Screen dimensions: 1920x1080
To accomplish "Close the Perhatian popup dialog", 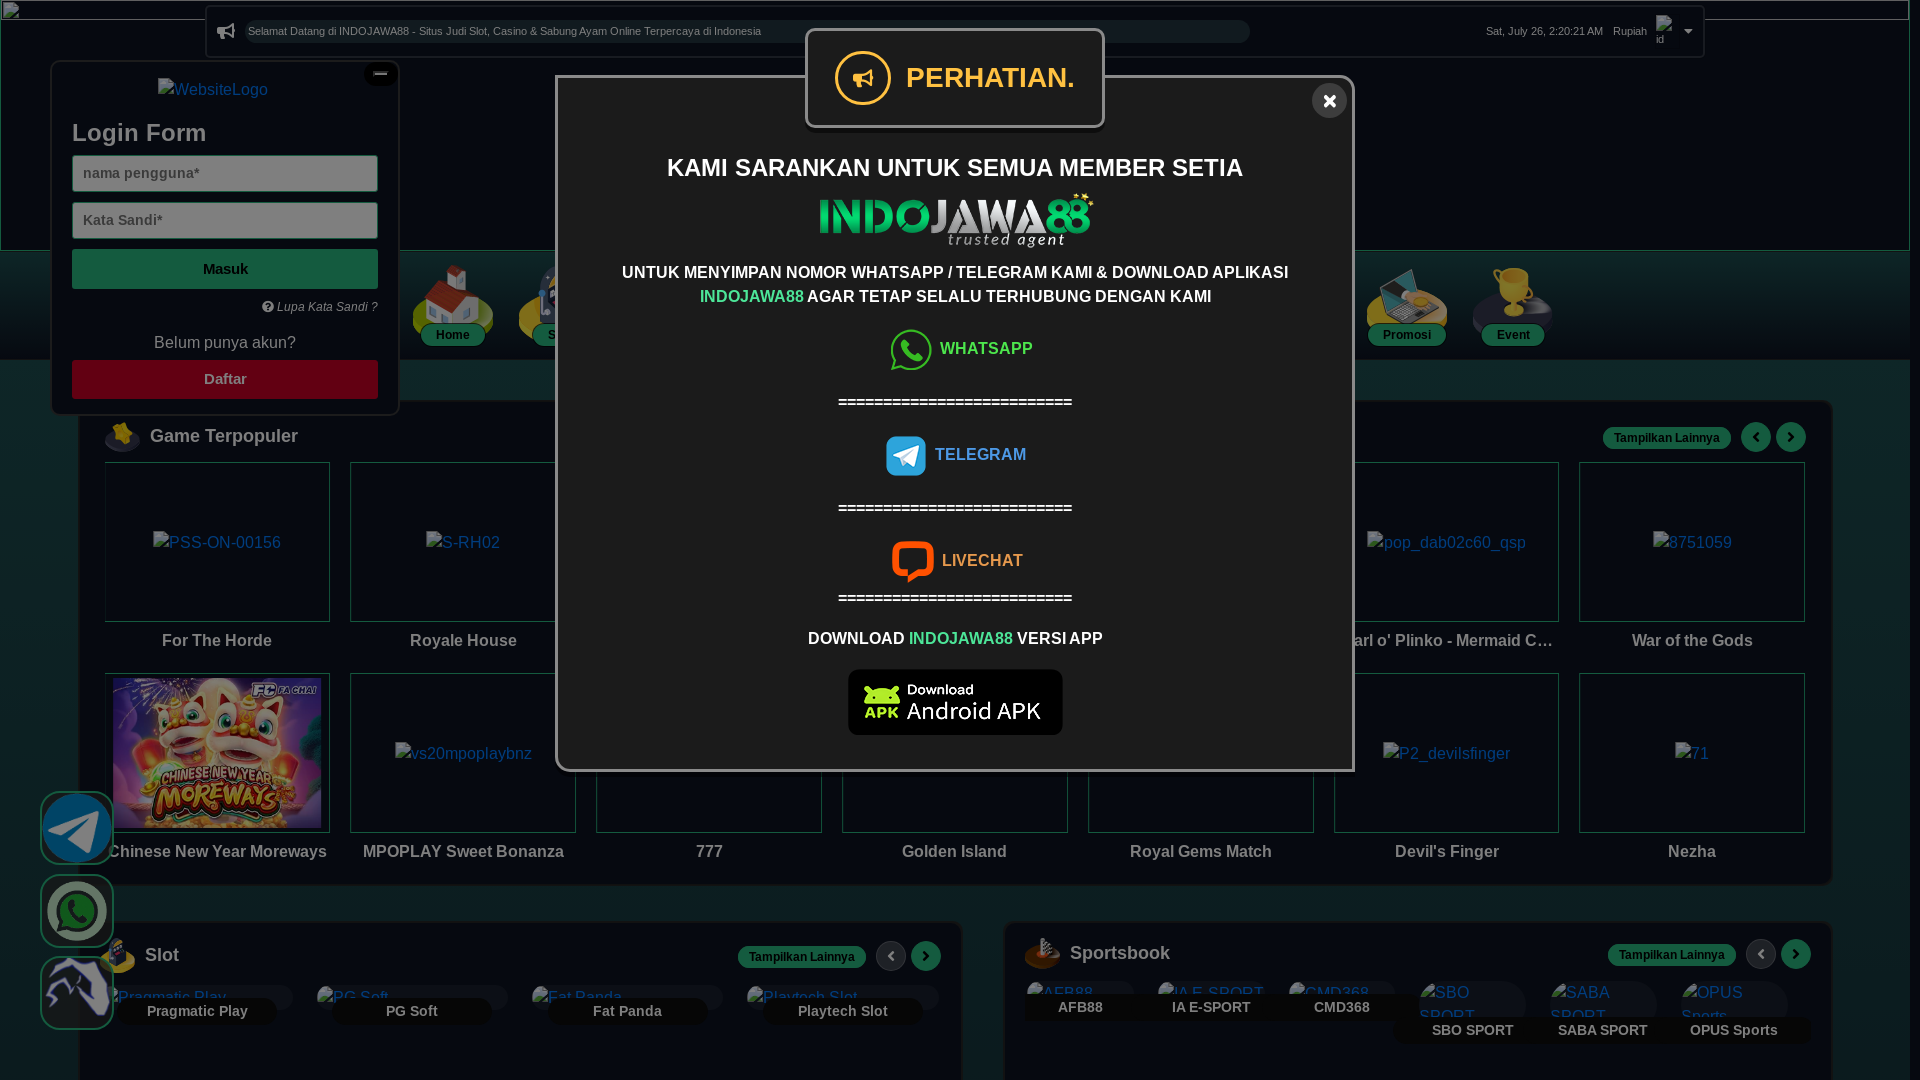I will click(x=1329, y=101).
